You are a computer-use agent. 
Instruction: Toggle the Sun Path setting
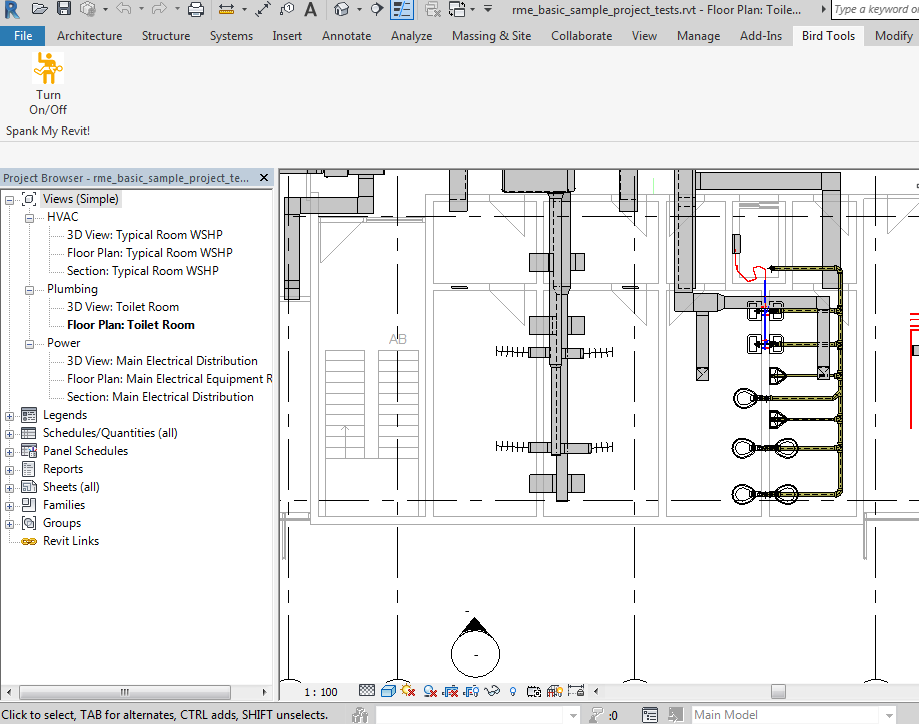(409, 691)
